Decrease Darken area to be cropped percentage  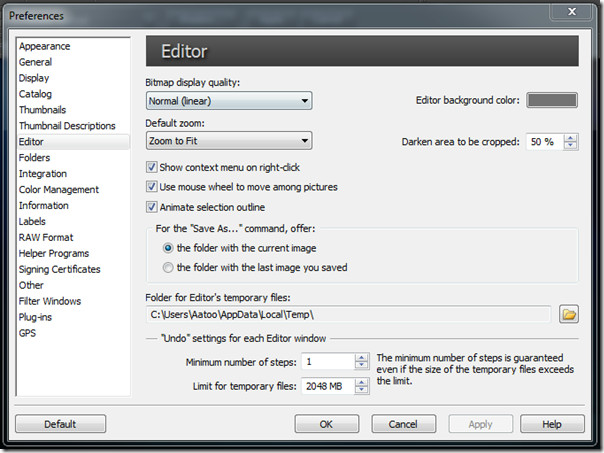coord(570,146)
